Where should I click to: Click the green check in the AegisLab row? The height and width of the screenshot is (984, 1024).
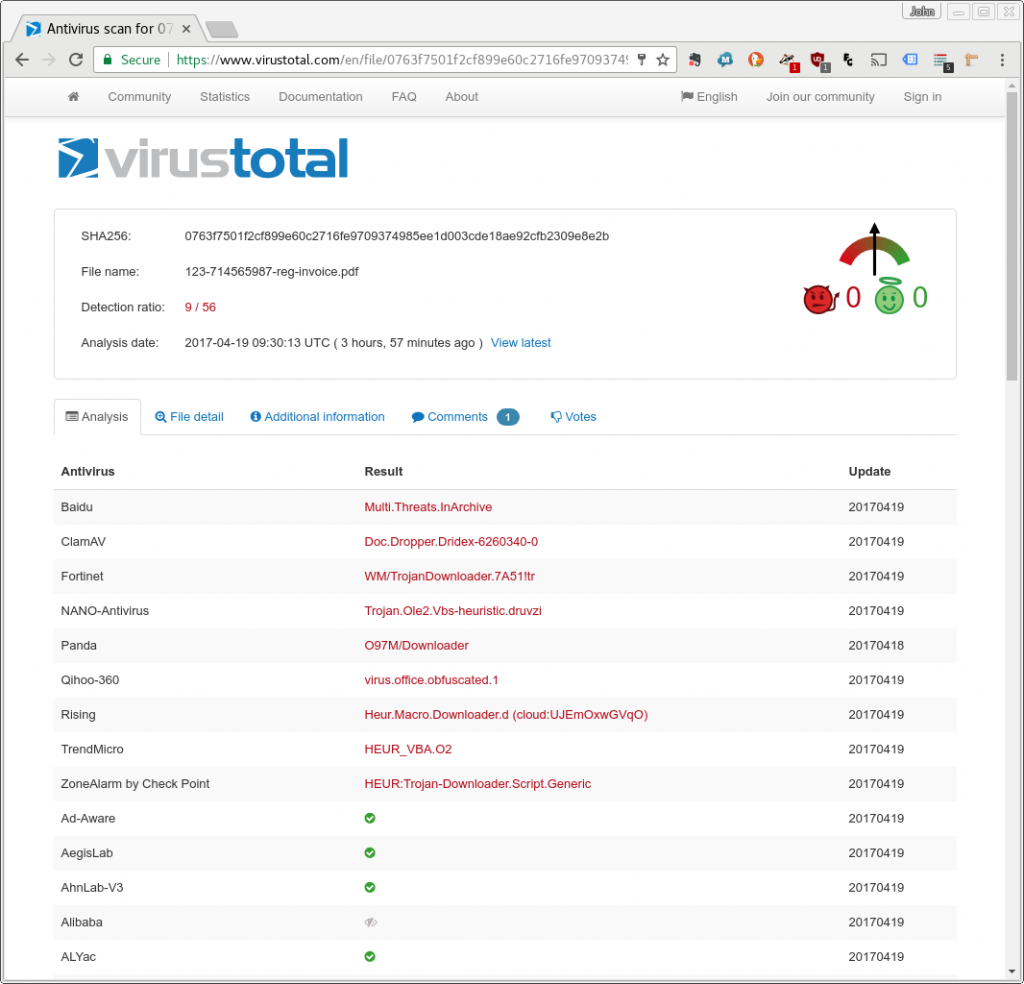[x=370, y=853]
